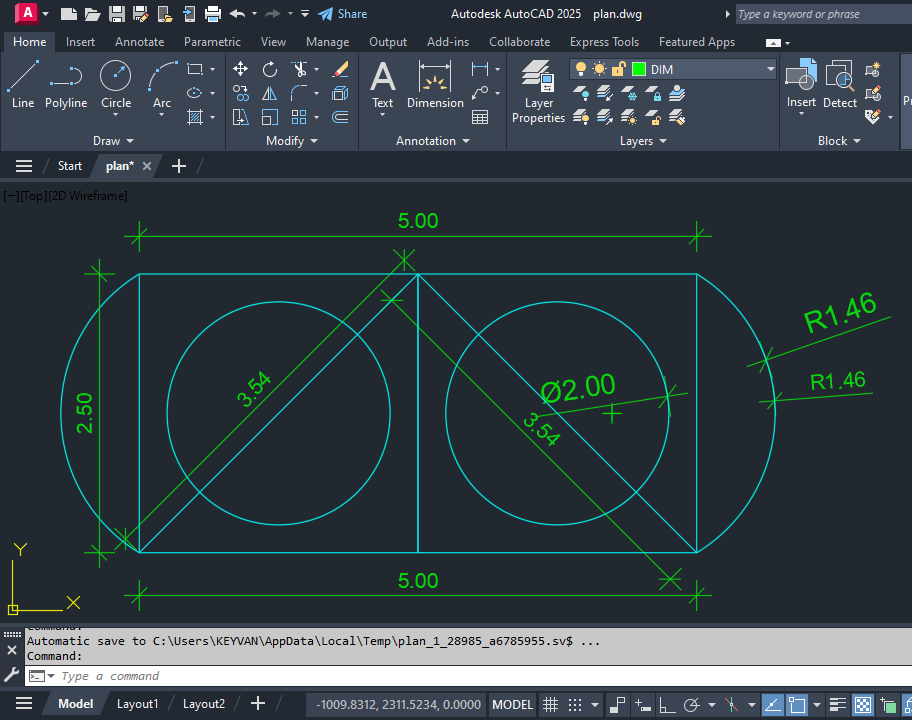Switch to the Annotate ribbon tab
Image resolution: width=912 pixels, height=720 pixels.
(140, 42)
